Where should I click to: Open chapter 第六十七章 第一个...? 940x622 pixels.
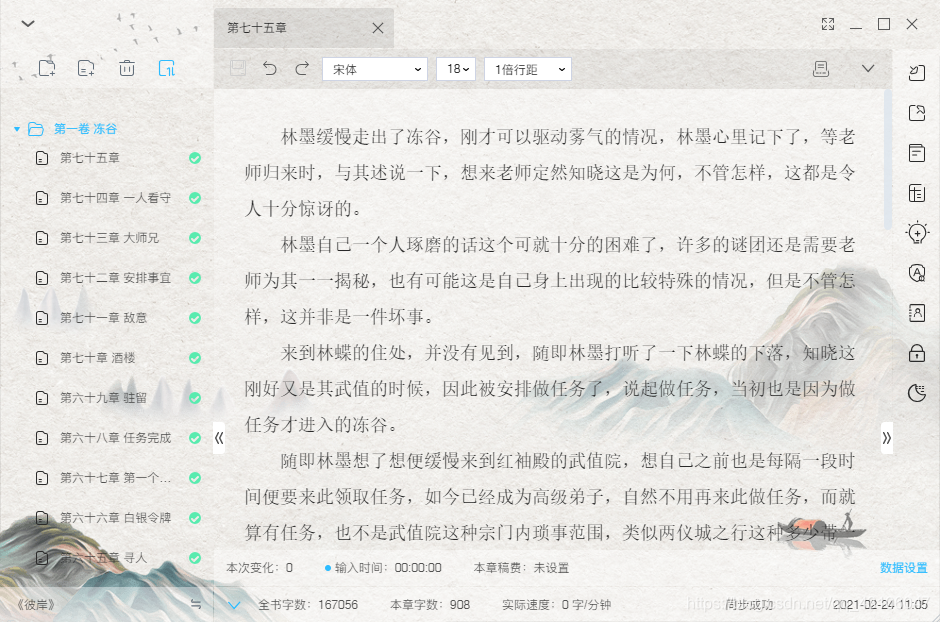tap(115, 478)
